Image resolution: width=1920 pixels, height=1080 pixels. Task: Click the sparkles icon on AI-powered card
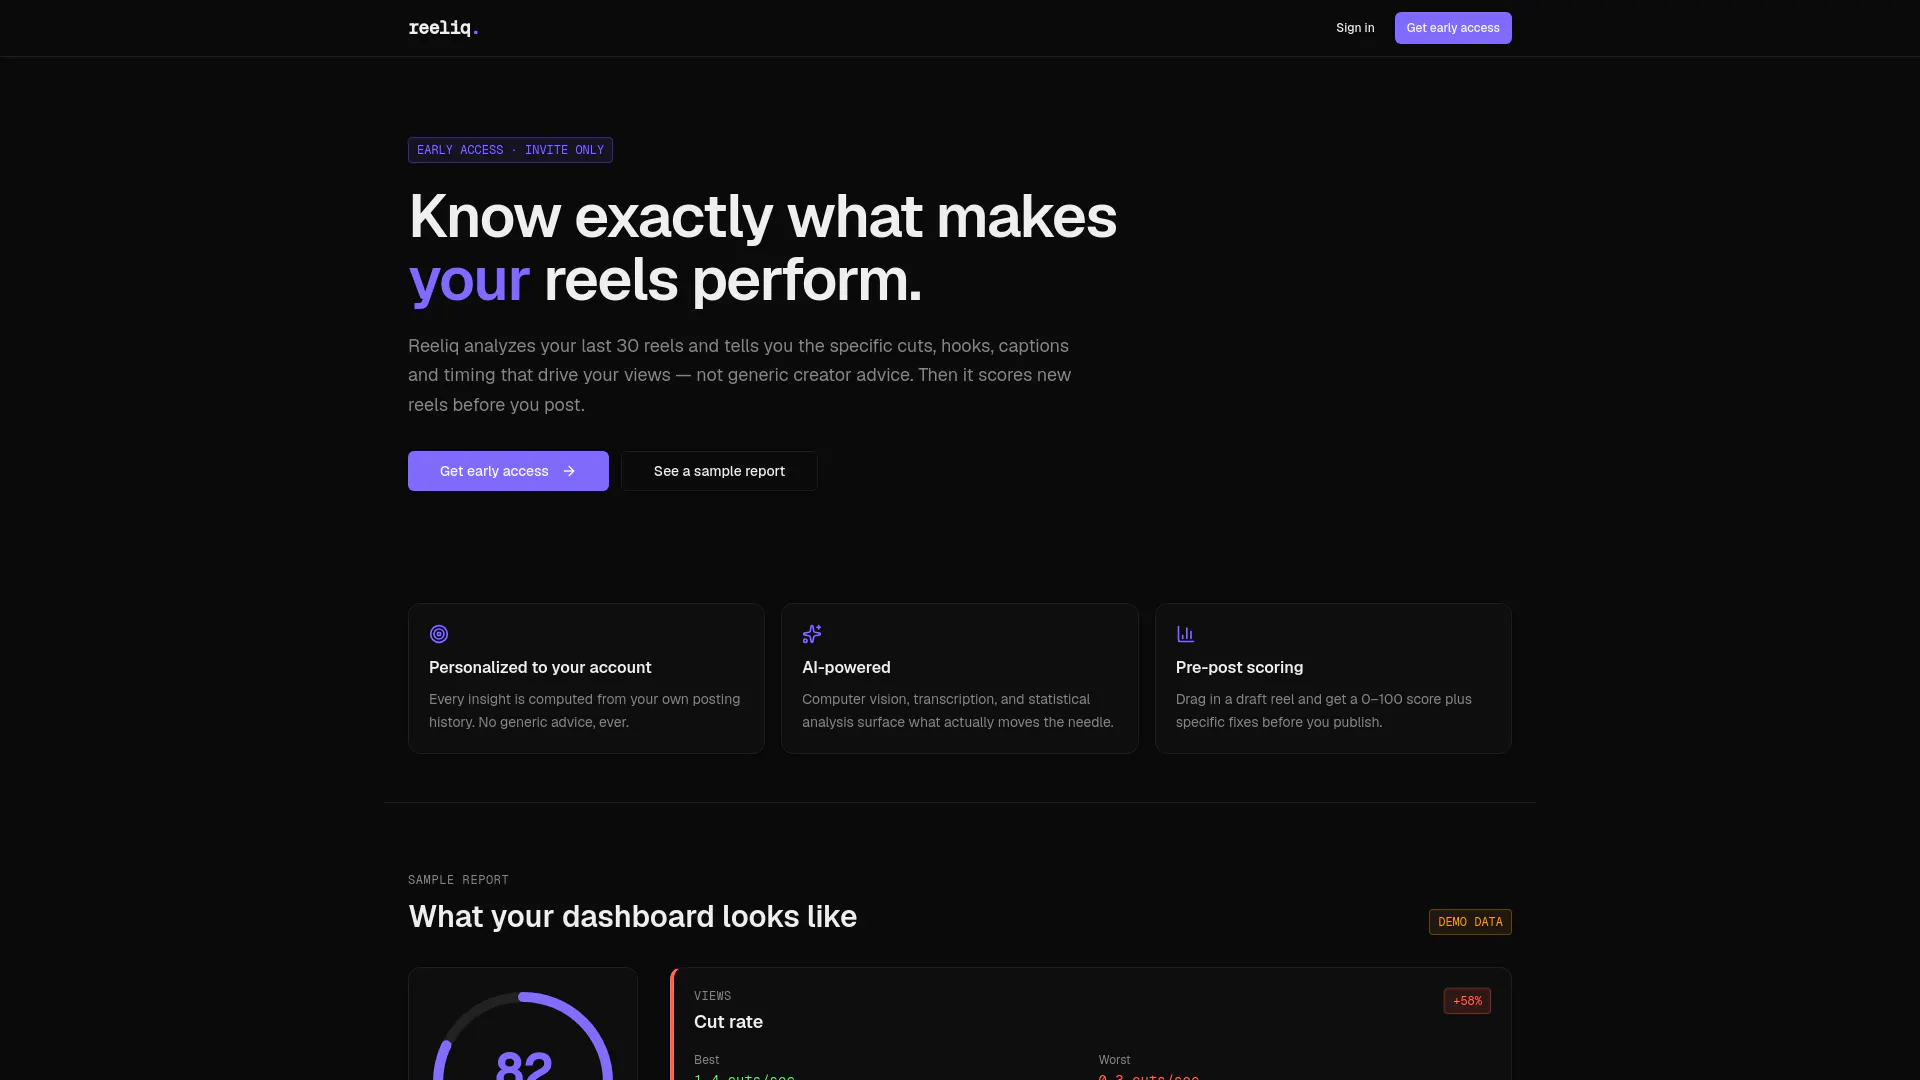[x=812, y=634]
